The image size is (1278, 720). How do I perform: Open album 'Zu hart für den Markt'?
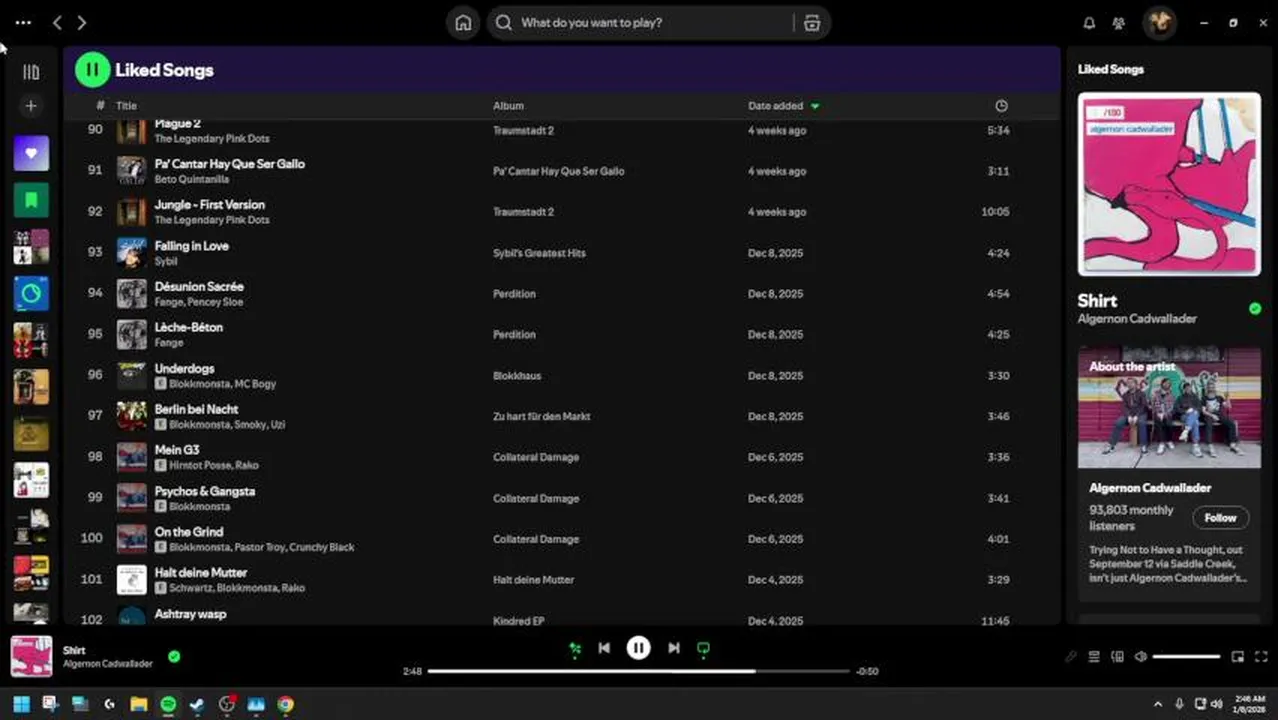pos(541,417)
